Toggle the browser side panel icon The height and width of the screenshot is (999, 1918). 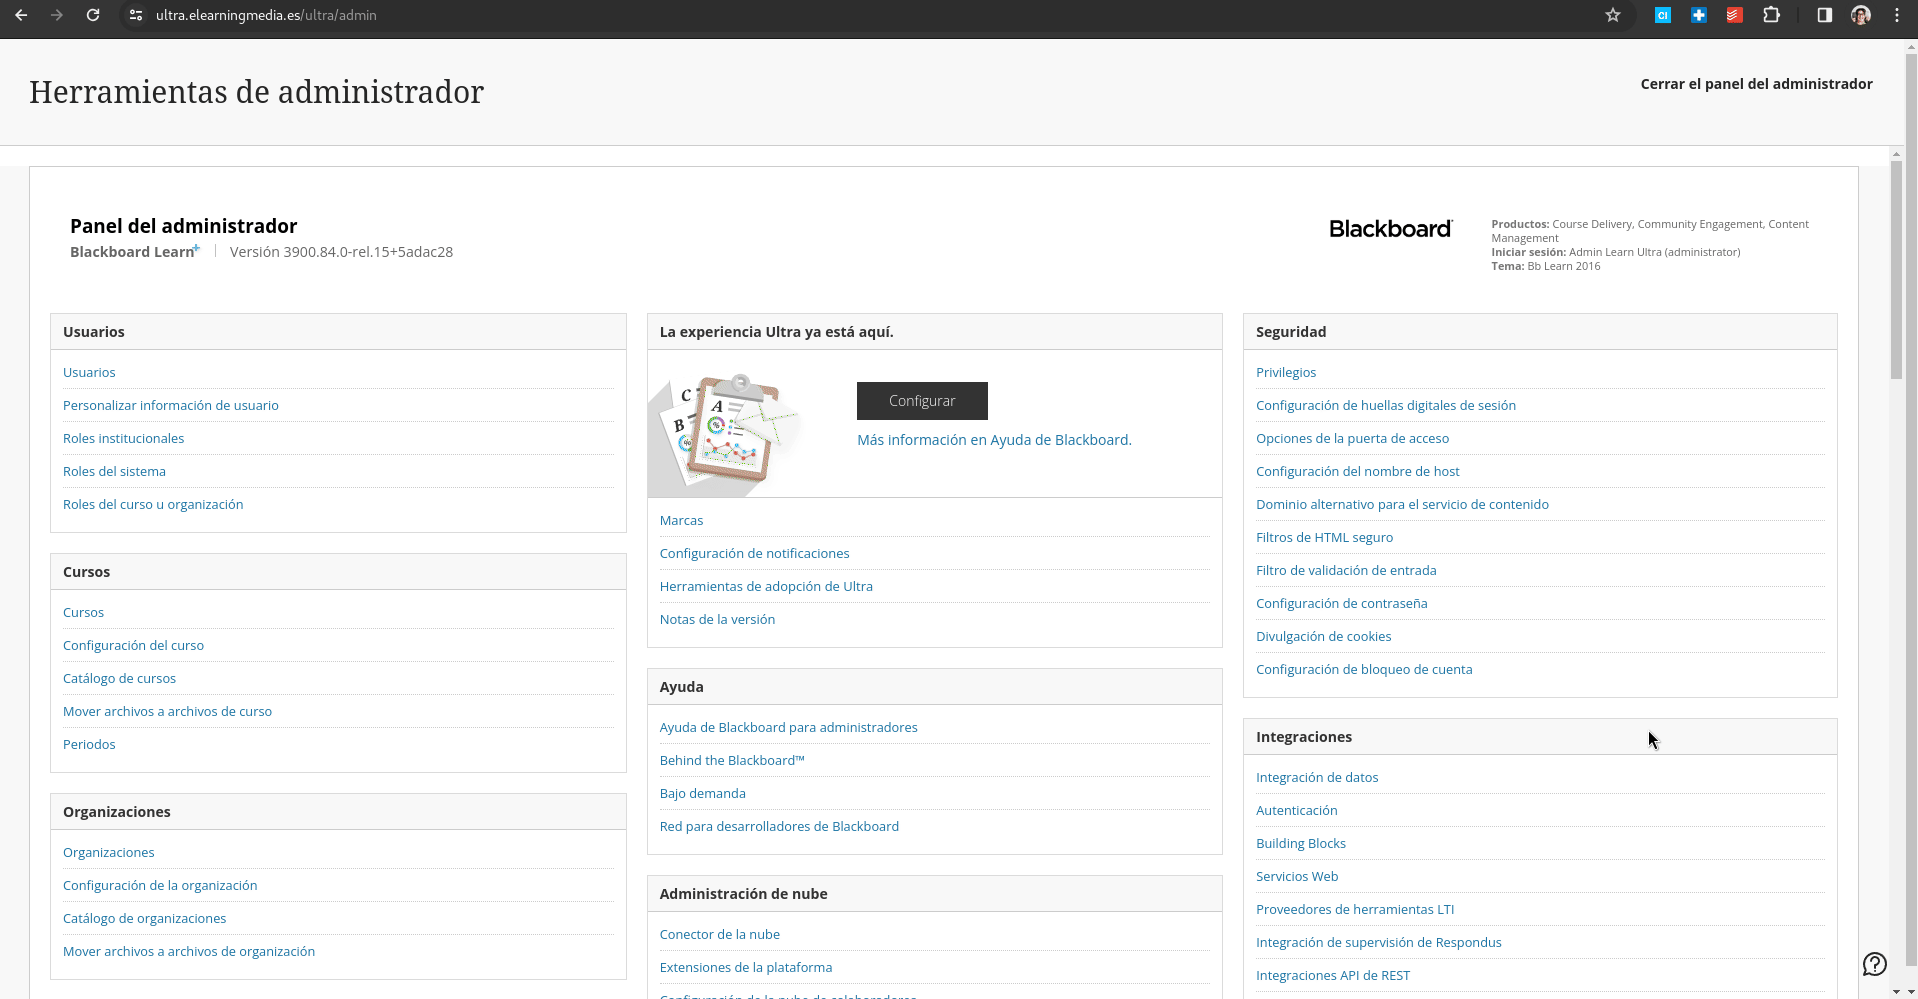point(1825,15)
